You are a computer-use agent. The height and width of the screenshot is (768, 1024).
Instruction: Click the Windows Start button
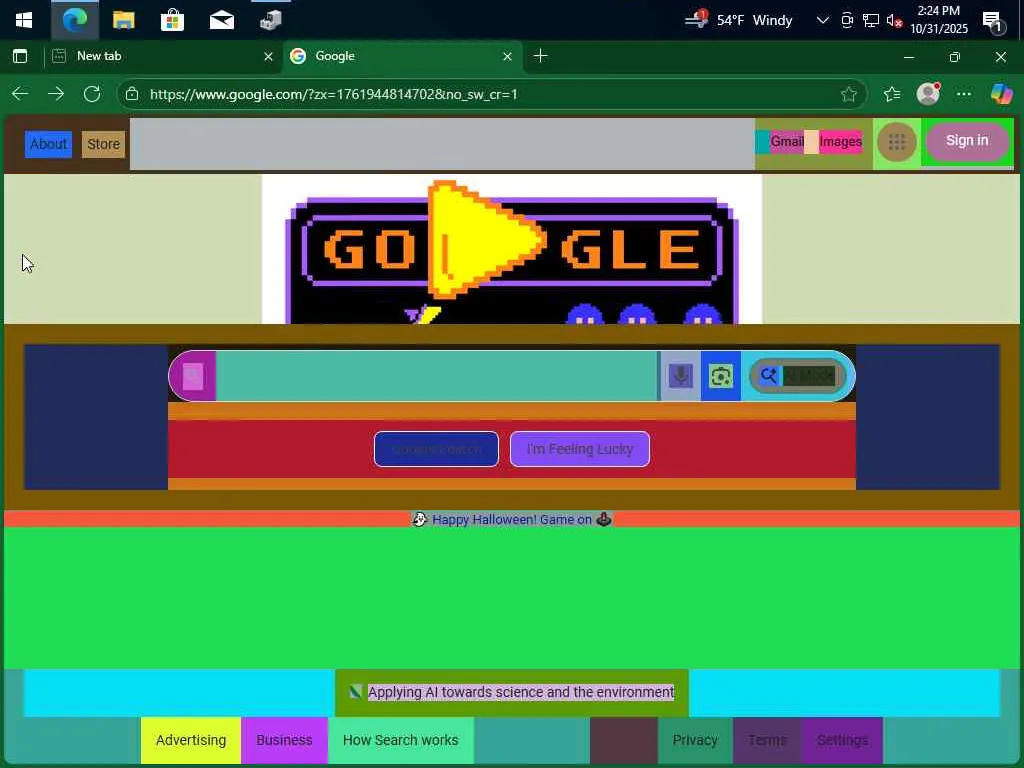pos(24,20)
